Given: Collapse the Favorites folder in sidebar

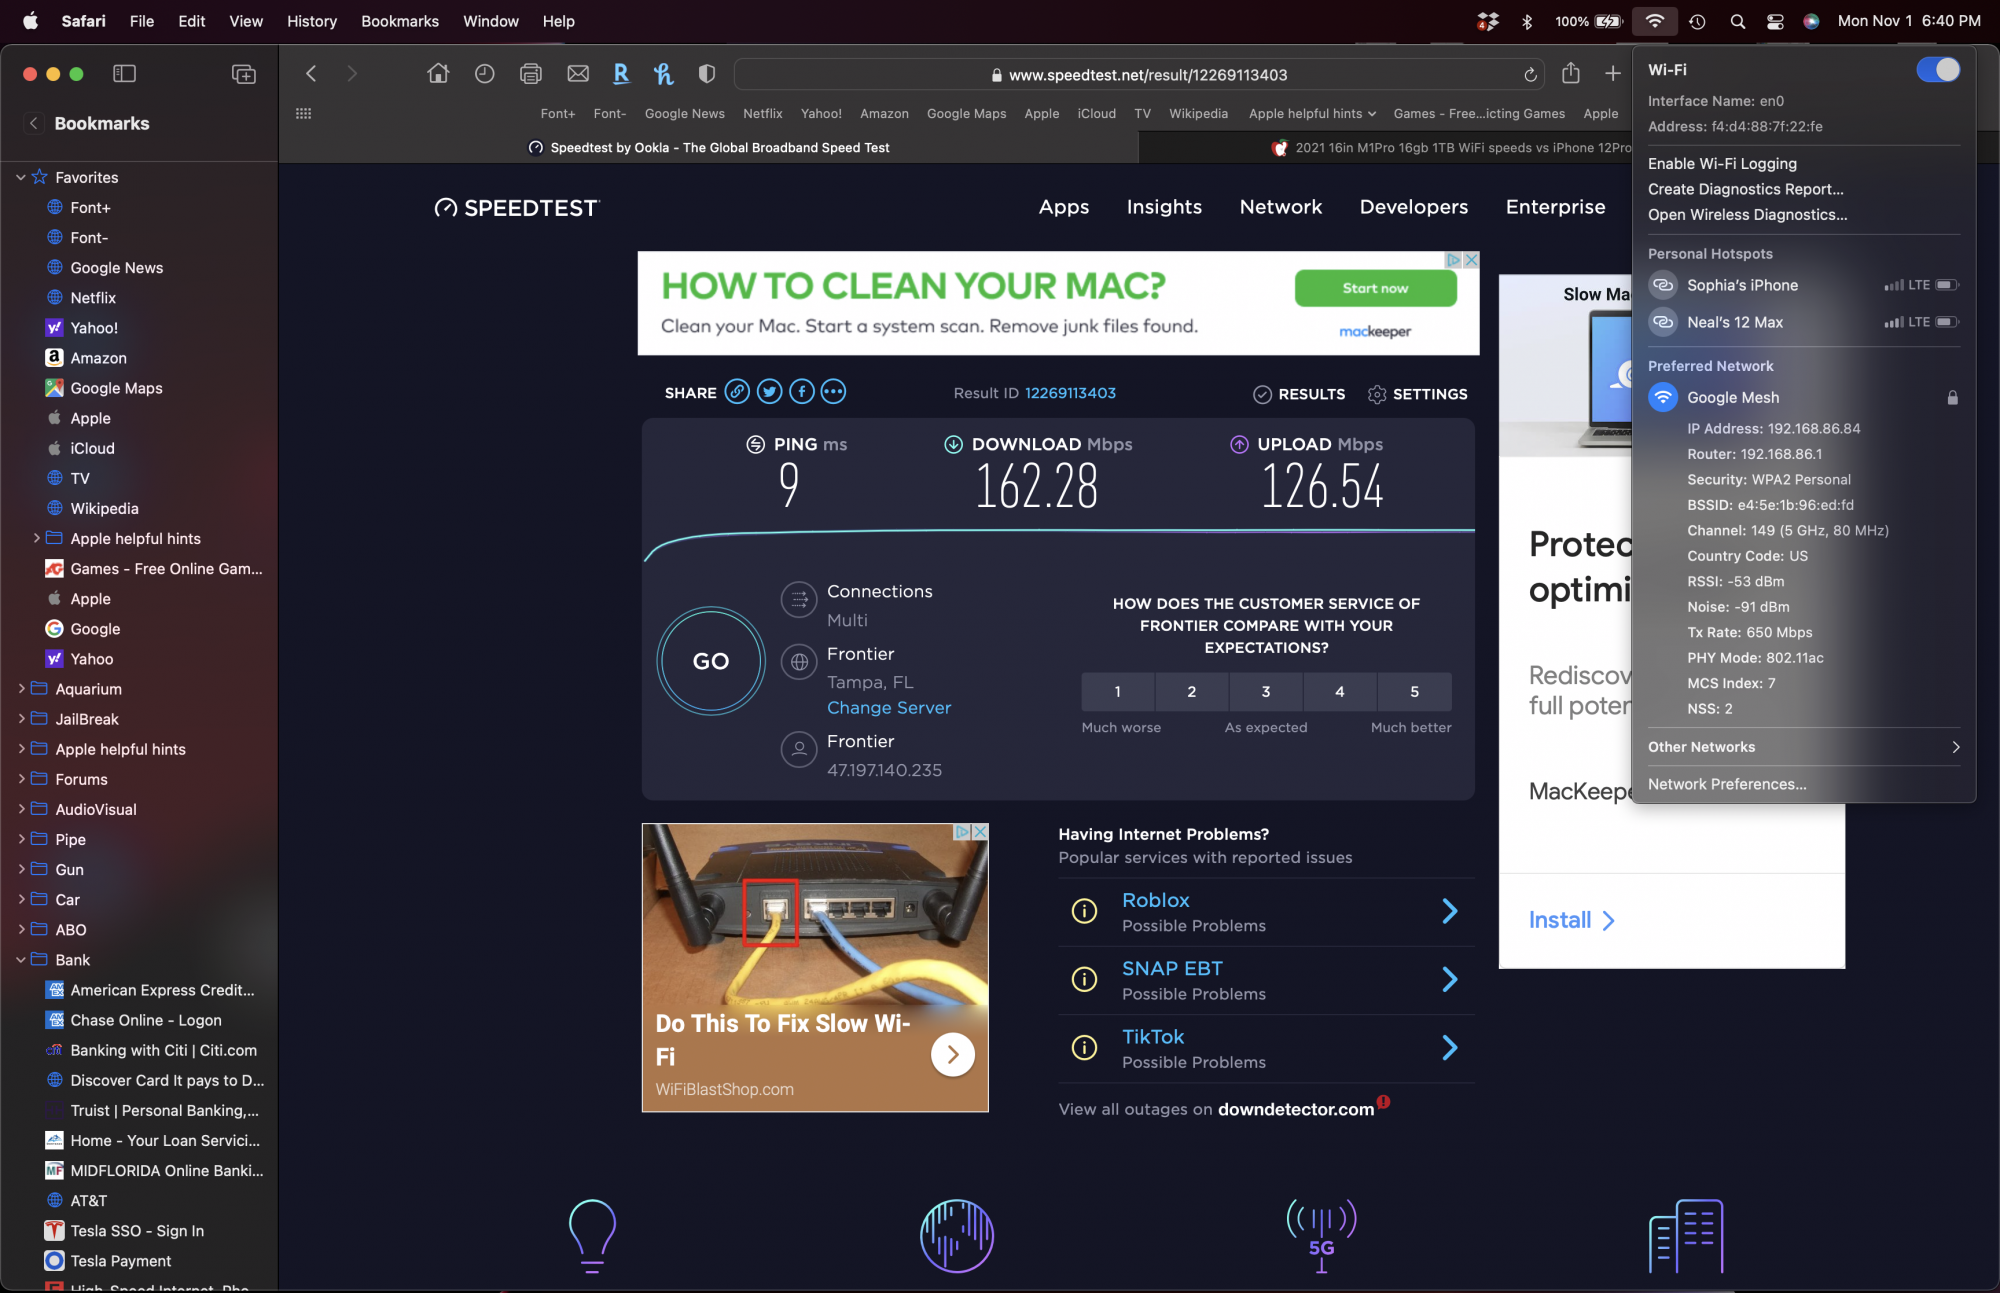Looking at the screenshot, I should click(x=21, y=177).
